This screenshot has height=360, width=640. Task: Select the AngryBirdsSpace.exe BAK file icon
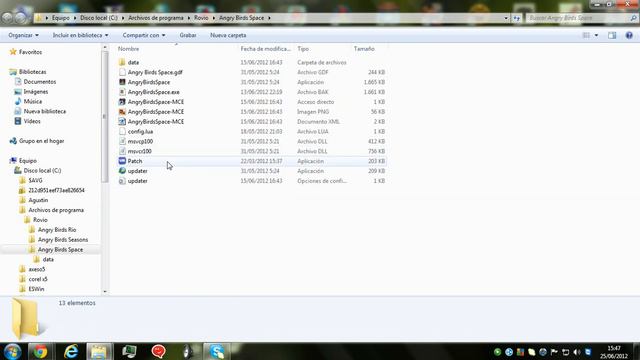122,92
